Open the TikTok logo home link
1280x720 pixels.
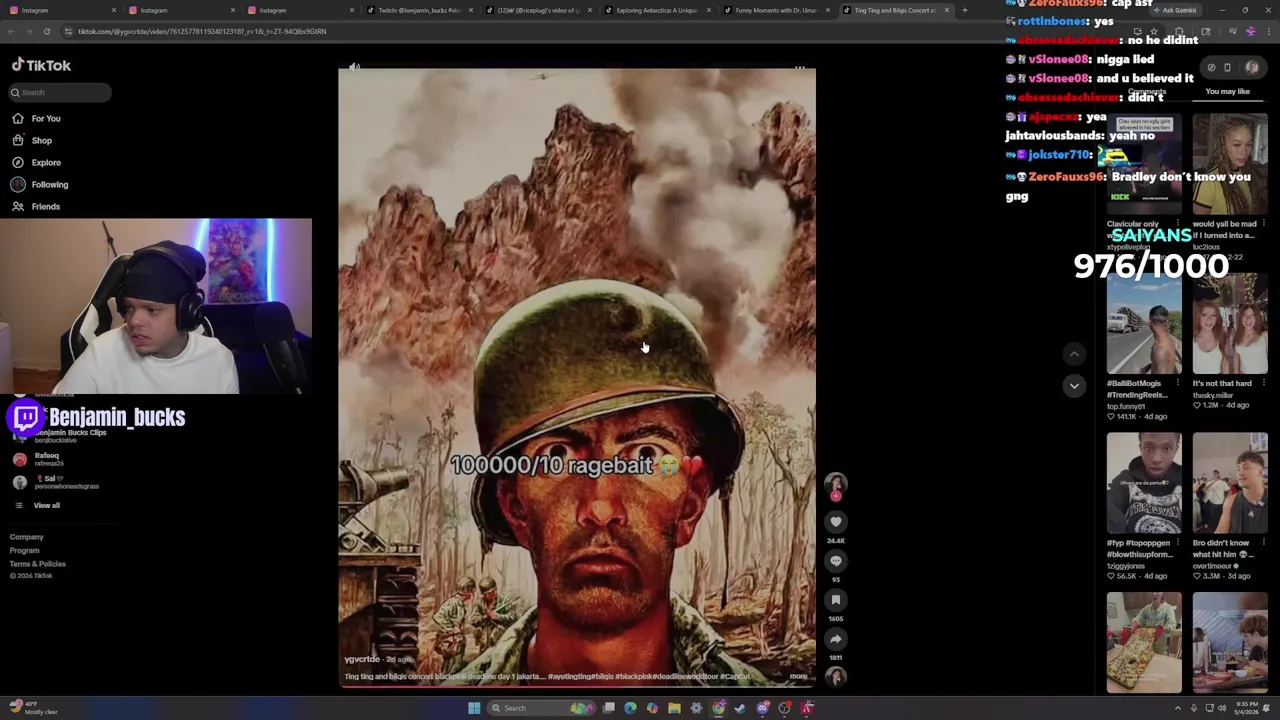(41, 65)
